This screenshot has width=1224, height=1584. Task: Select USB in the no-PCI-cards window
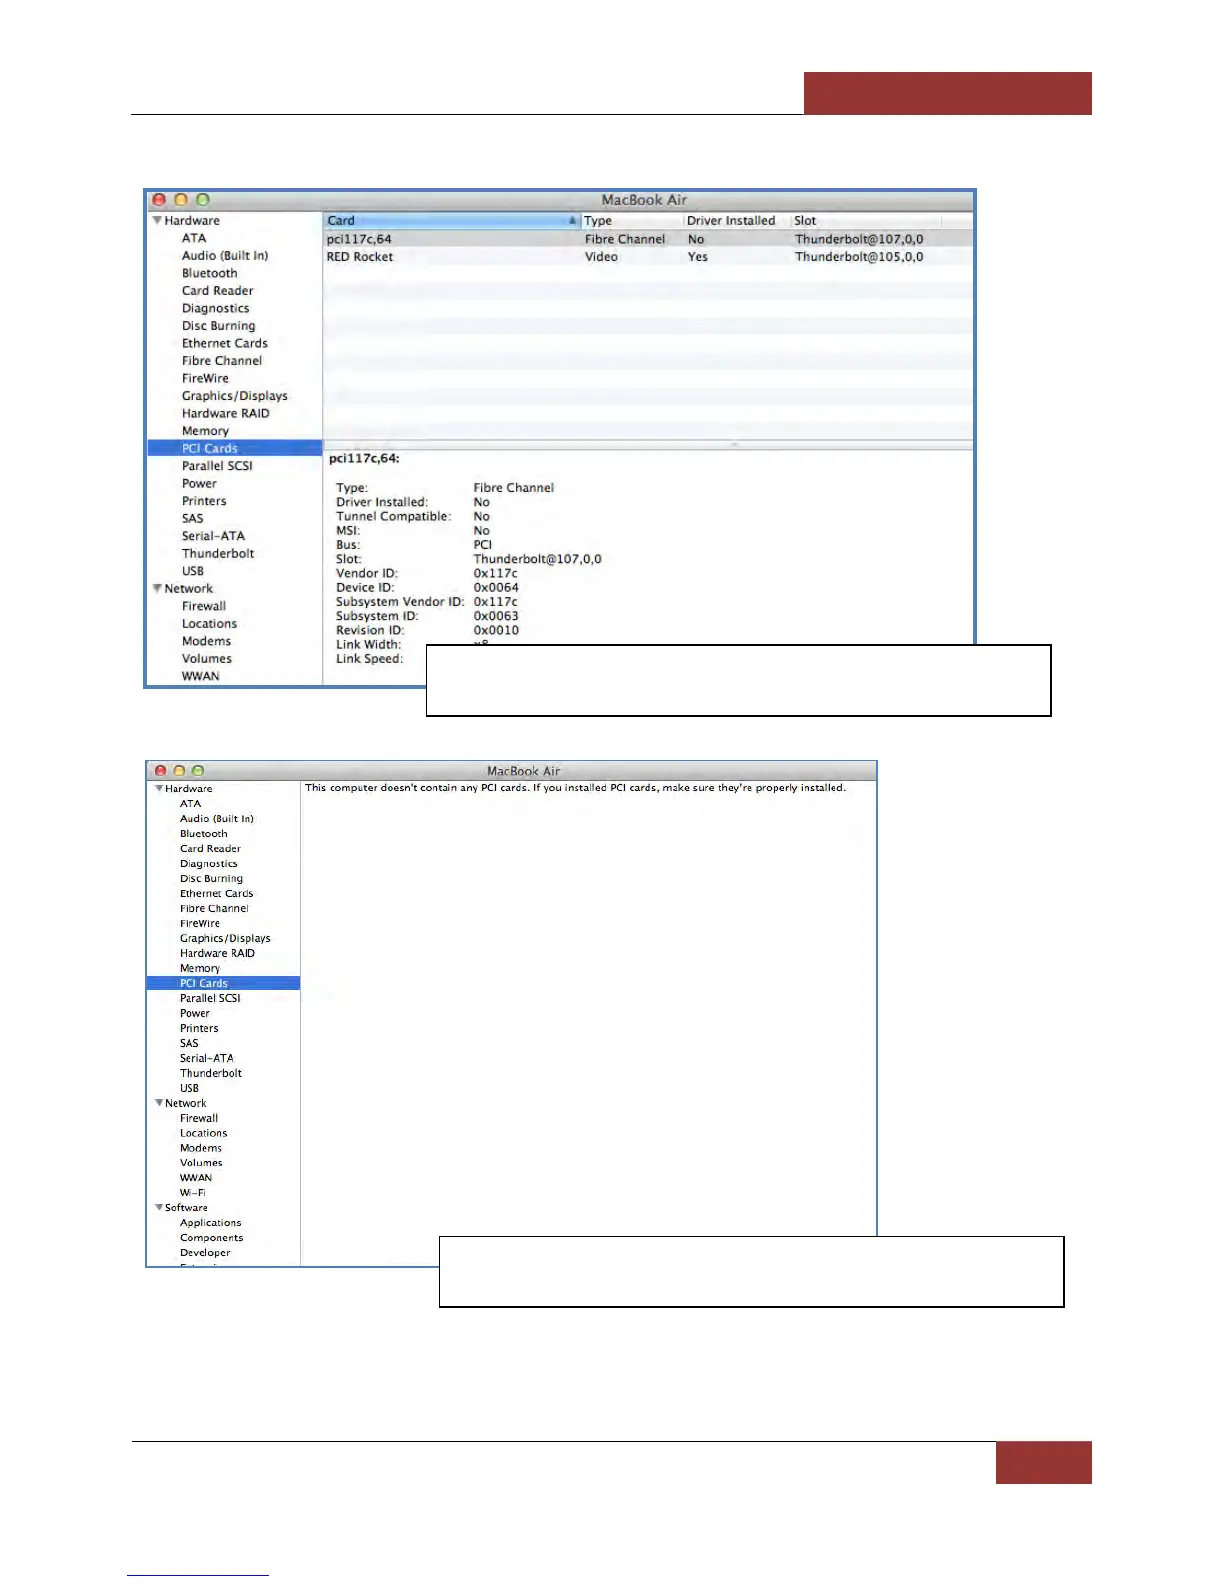click(x=189, y=1088)
